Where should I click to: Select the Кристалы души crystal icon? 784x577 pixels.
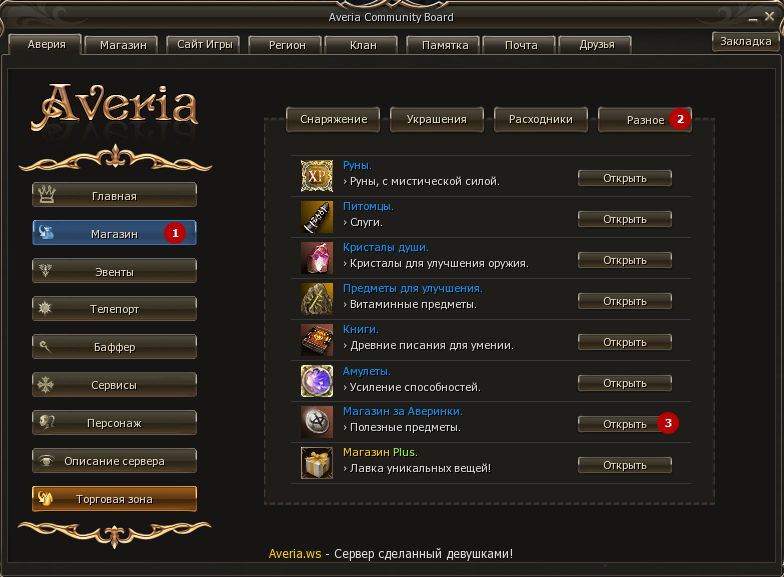click(316, 258)
